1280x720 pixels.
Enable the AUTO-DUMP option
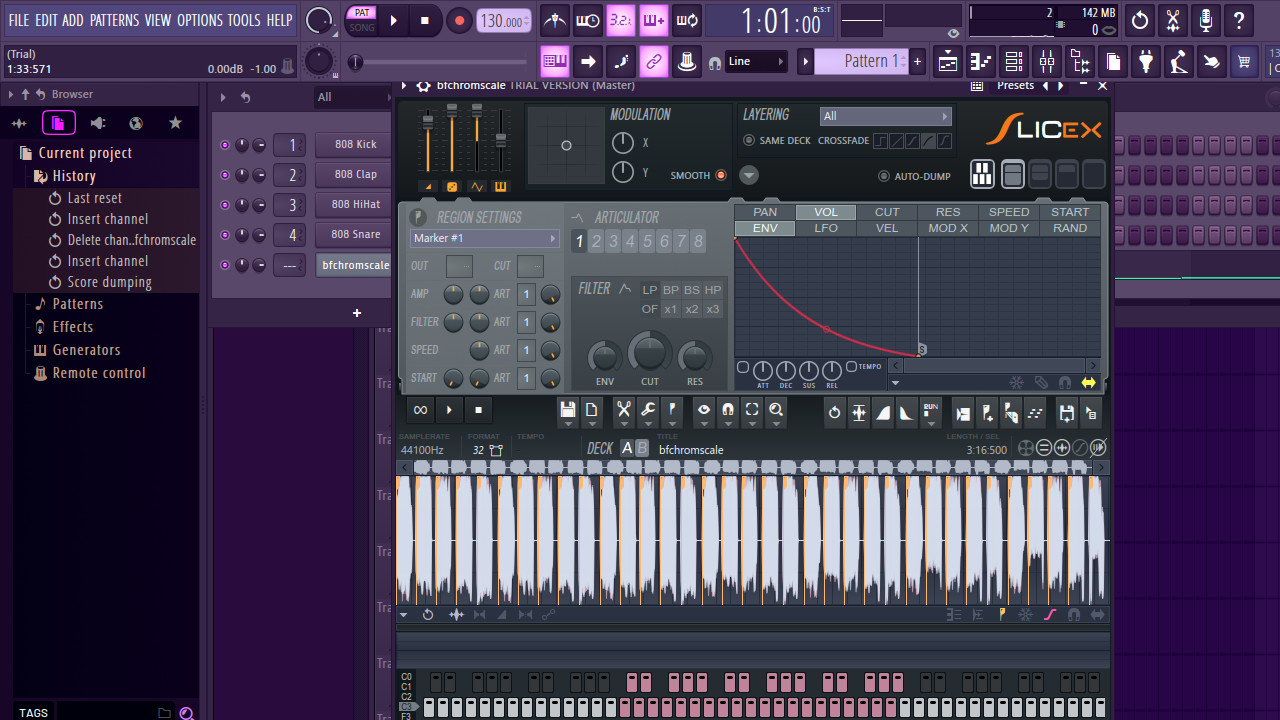click(x=883, y=176)
